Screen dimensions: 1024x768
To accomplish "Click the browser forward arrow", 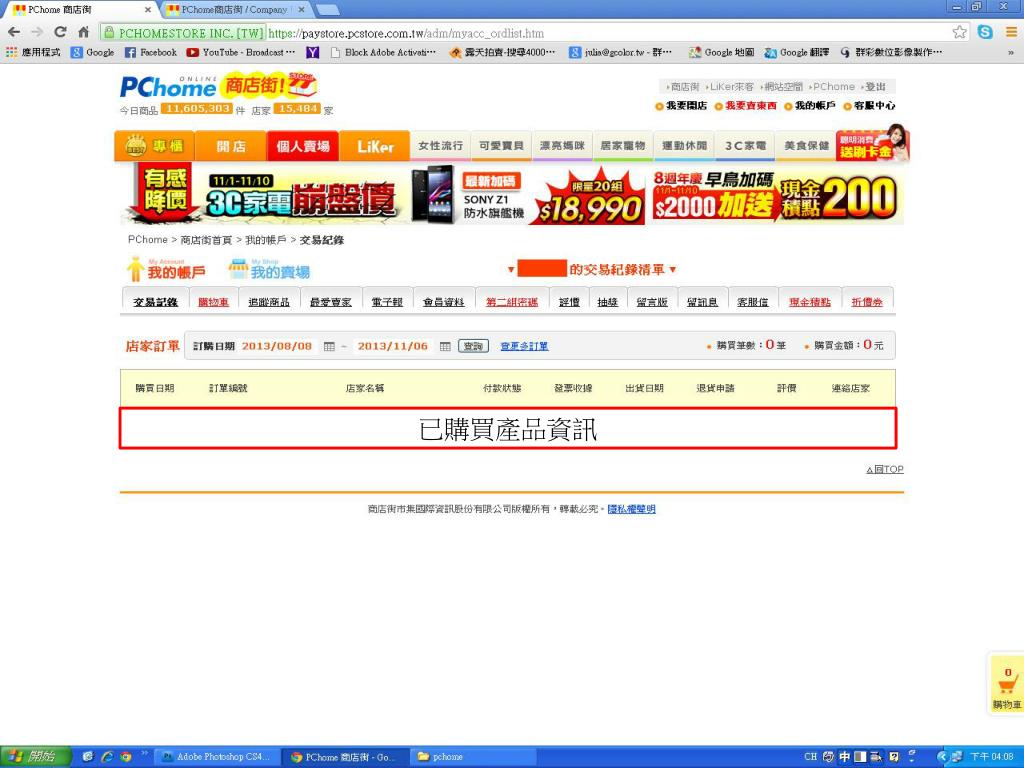I will click(x=37, y=31).
